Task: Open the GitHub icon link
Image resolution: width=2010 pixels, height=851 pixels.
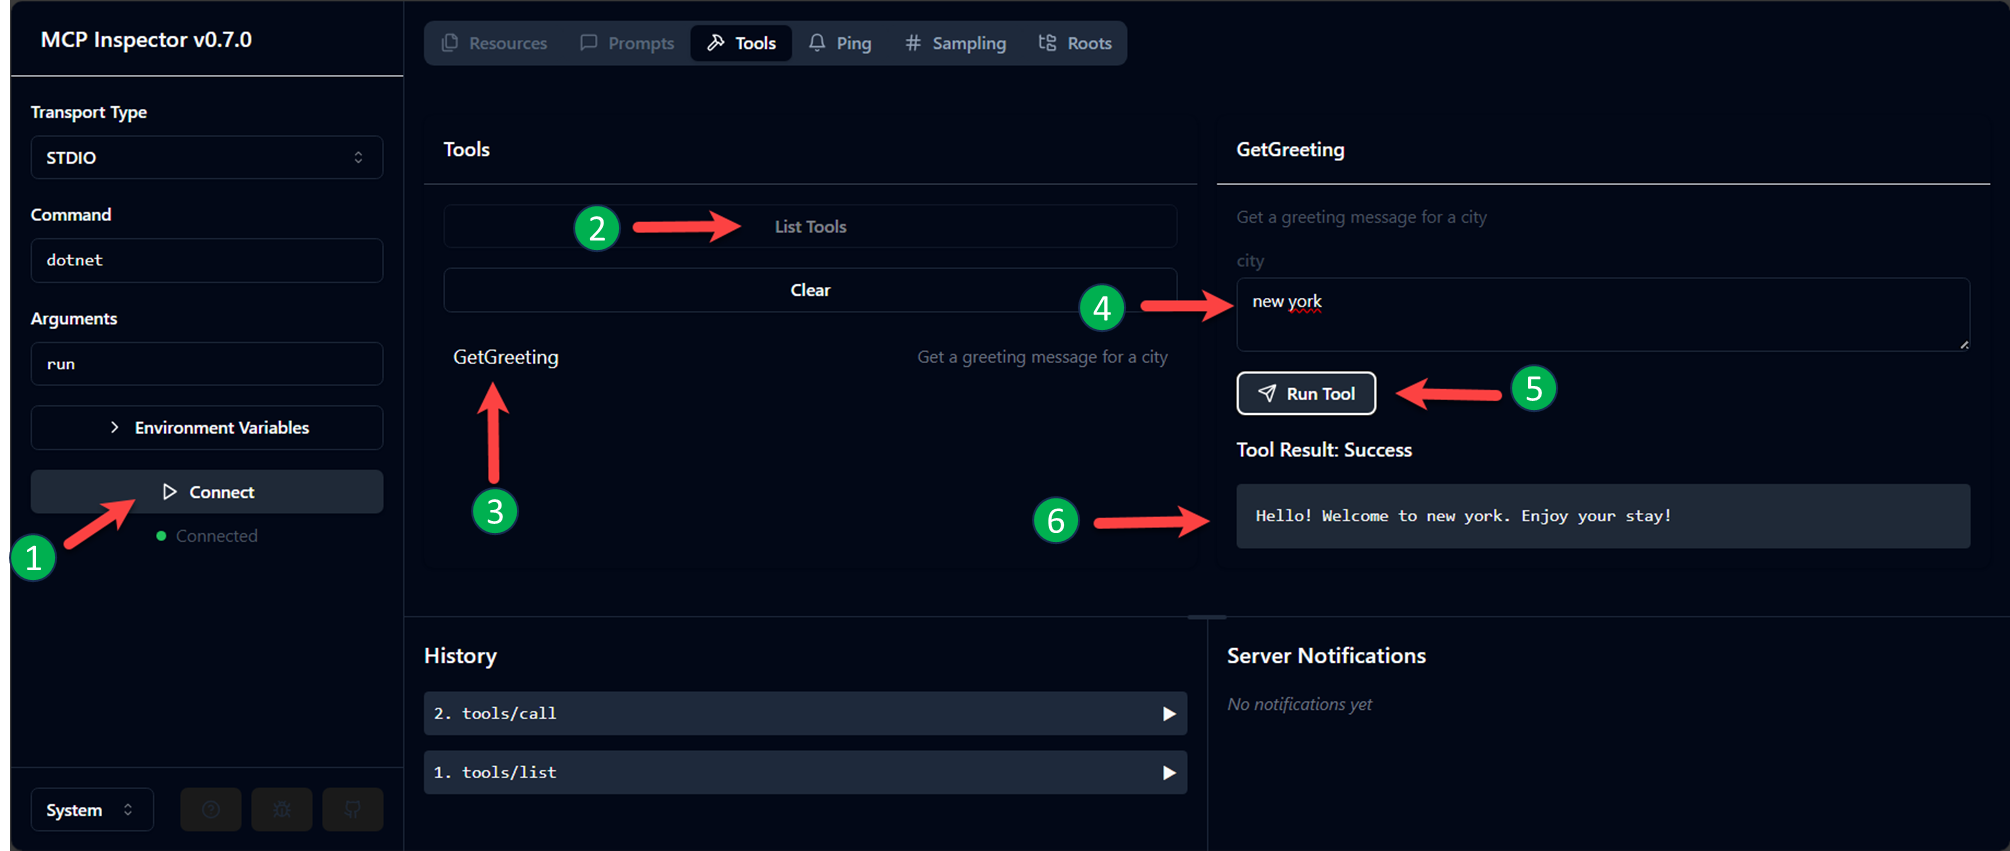Action: [353, 810]
